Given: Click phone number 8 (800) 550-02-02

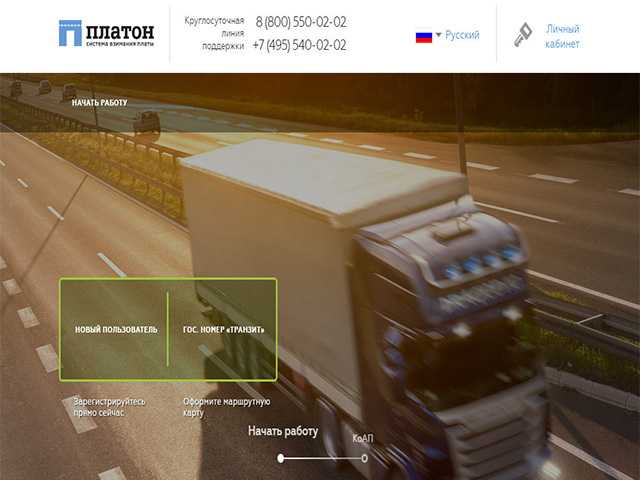Looking at the screenshot, I should click(x=301, y=22).
